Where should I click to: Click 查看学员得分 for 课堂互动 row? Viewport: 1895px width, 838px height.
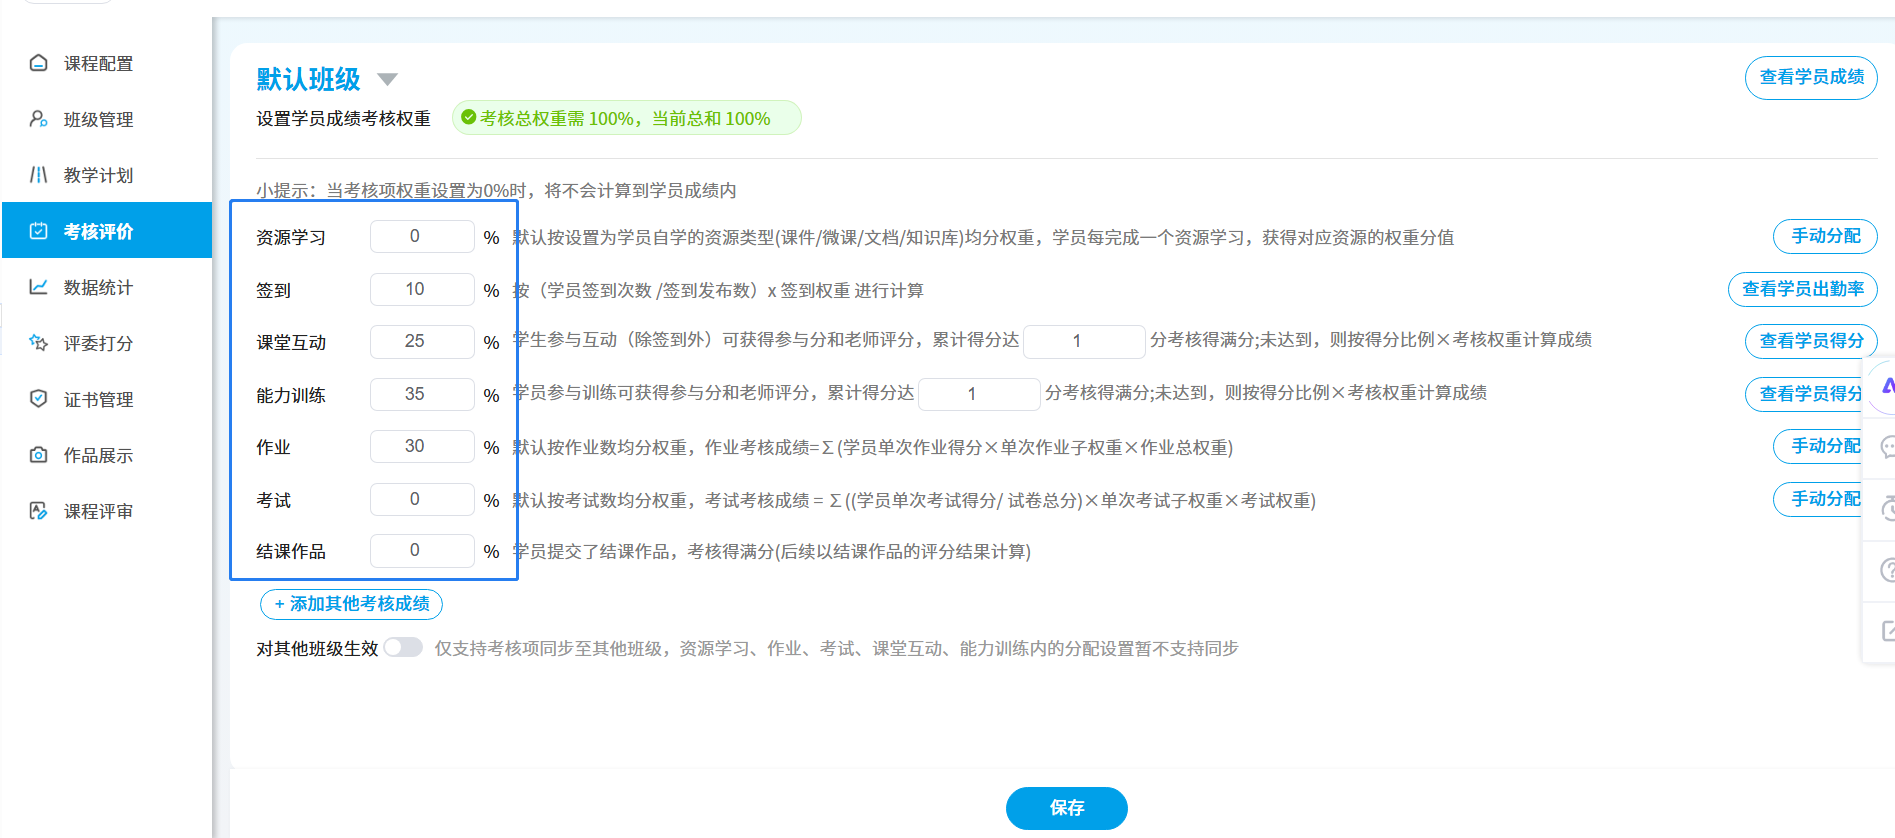click(x=1811, y=341)
